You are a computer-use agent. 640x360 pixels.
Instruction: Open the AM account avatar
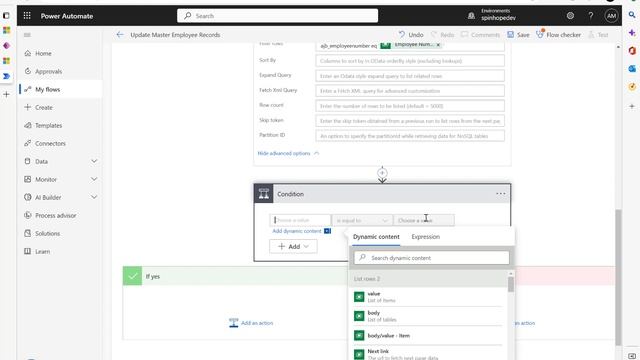coord(611,16)
